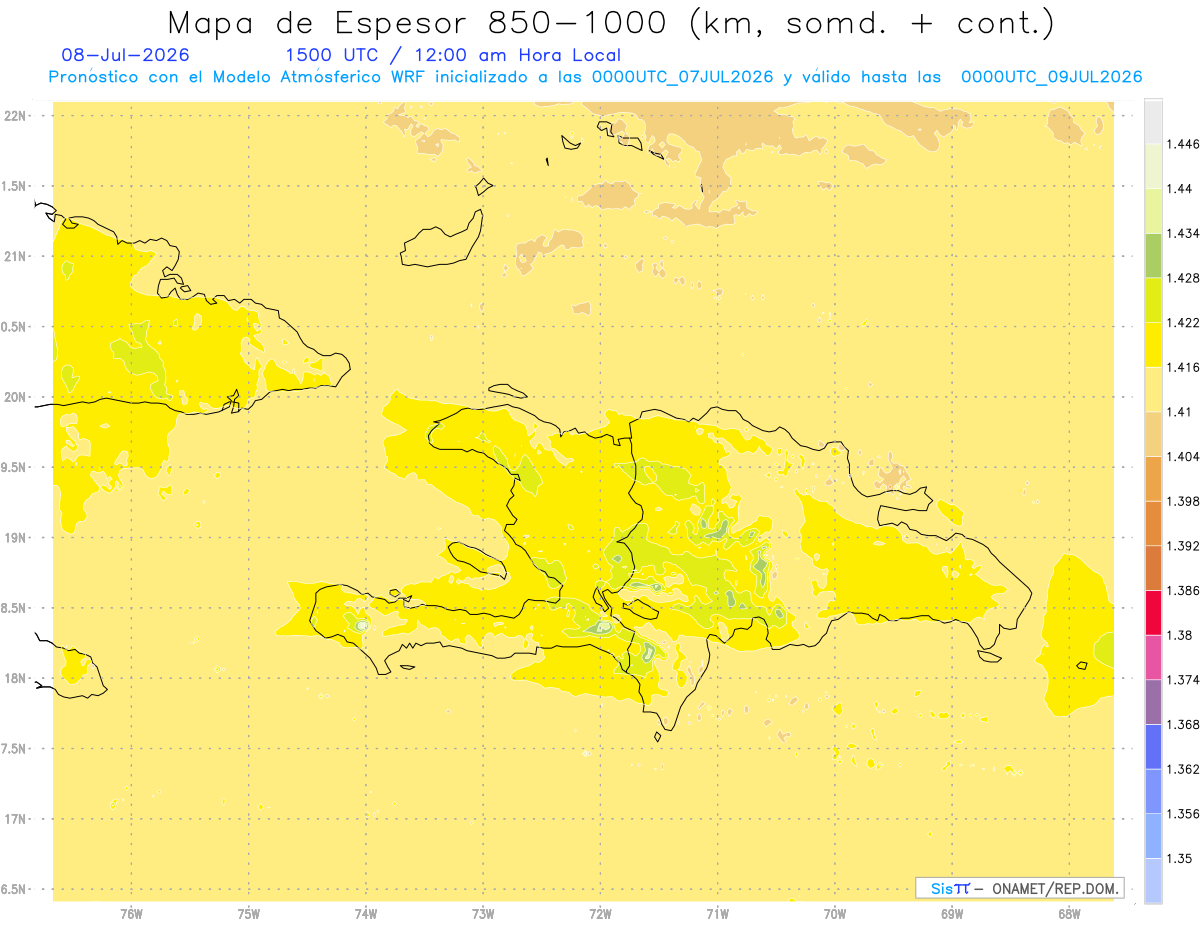Click the legend value 1.35

click(1178, 858)
